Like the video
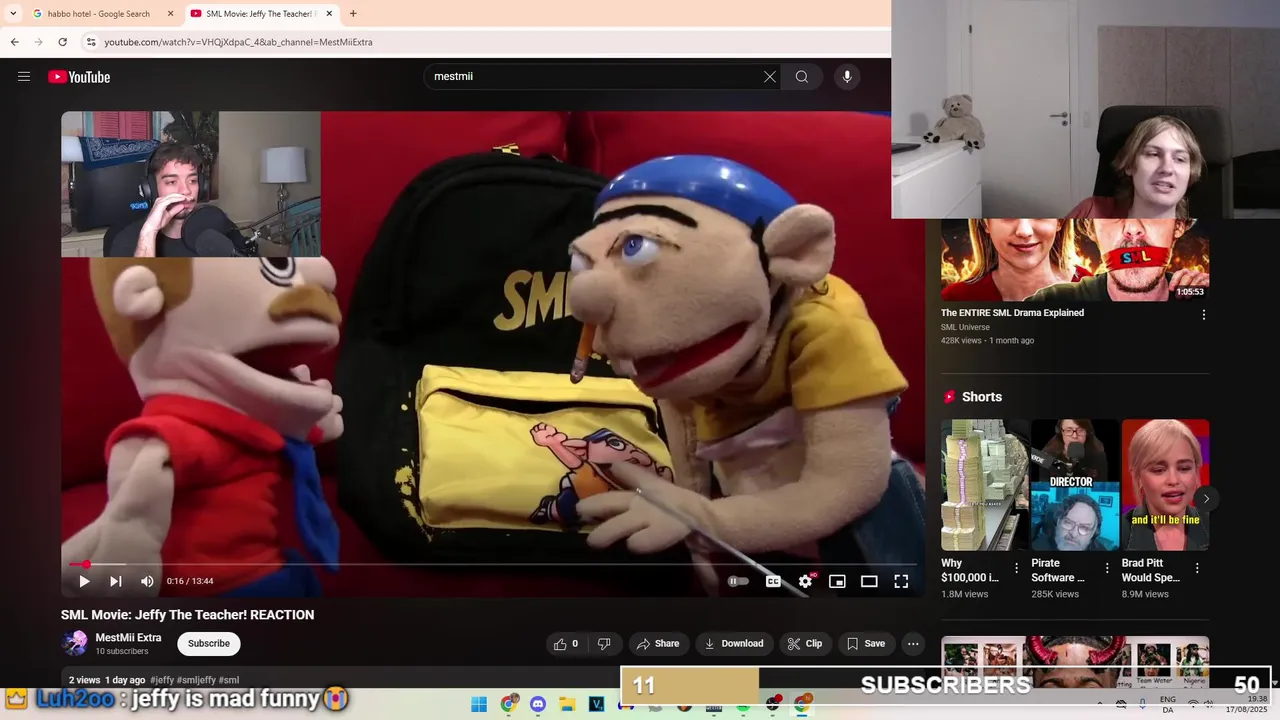This screenshot has width=1280, height=720. coord(566,644)
